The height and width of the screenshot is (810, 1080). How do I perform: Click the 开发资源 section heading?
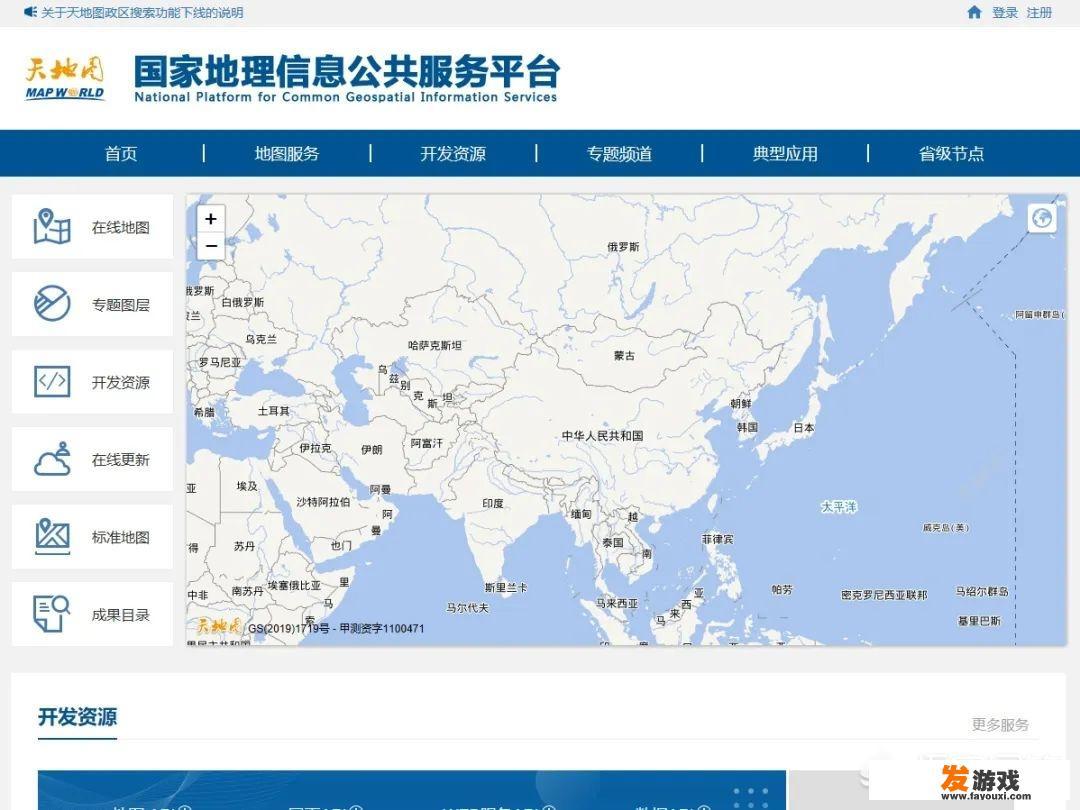tap(77, 716)
